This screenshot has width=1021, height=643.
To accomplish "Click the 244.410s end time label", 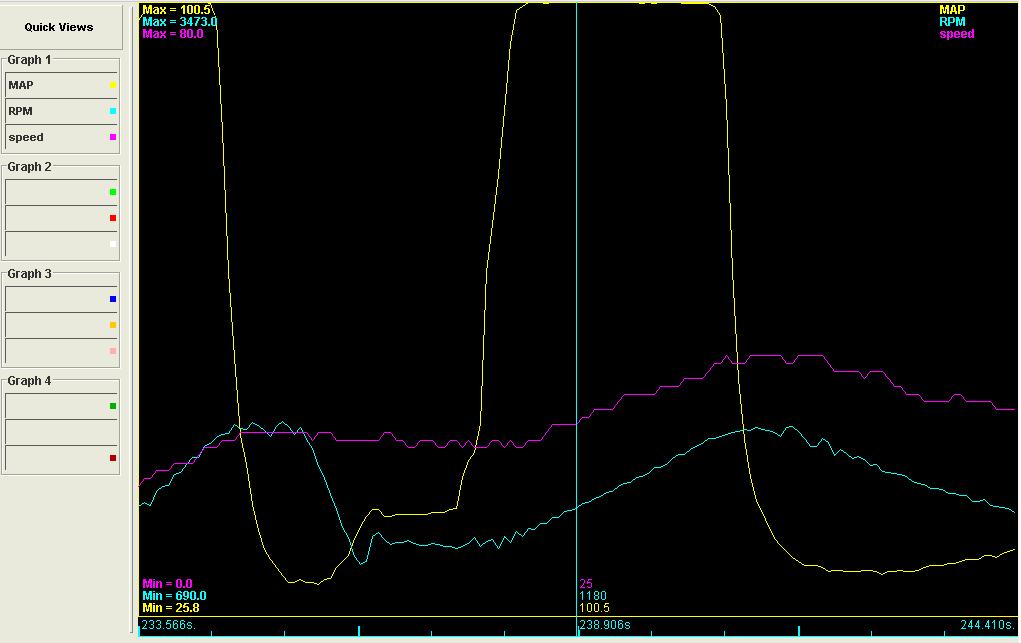I will coord(988,625).
